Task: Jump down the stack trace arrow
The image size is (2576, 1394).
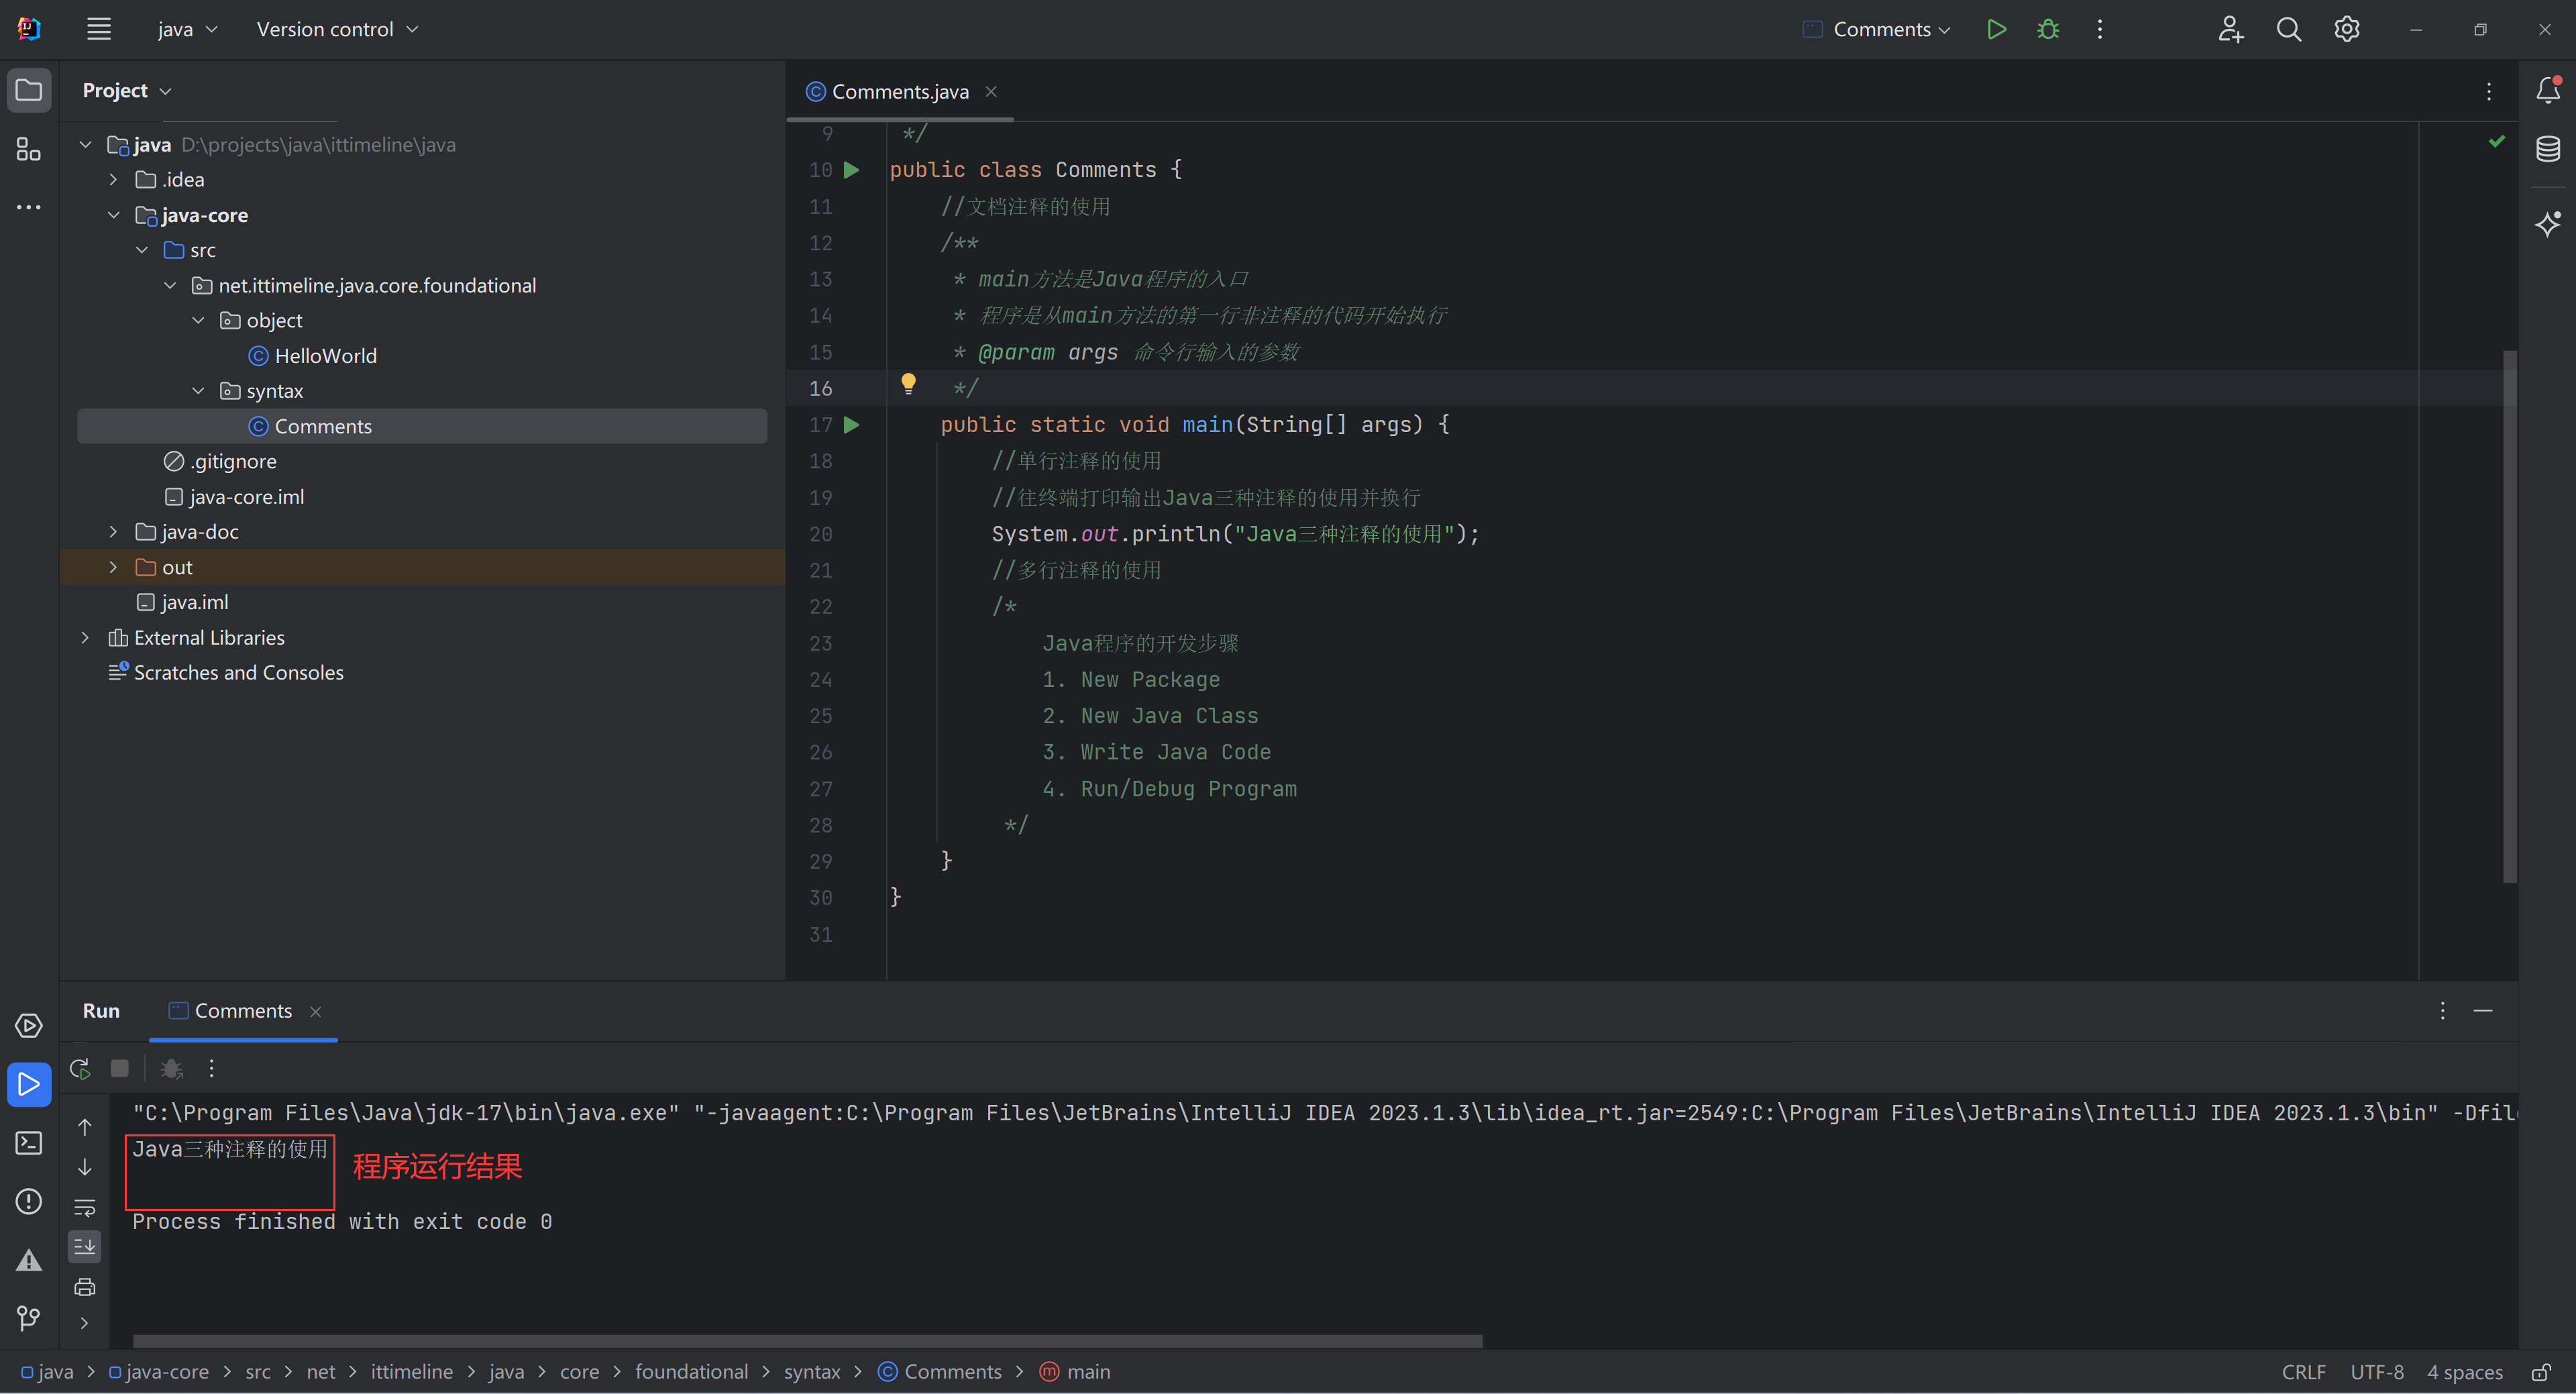Action: [x=85, y=1167]
